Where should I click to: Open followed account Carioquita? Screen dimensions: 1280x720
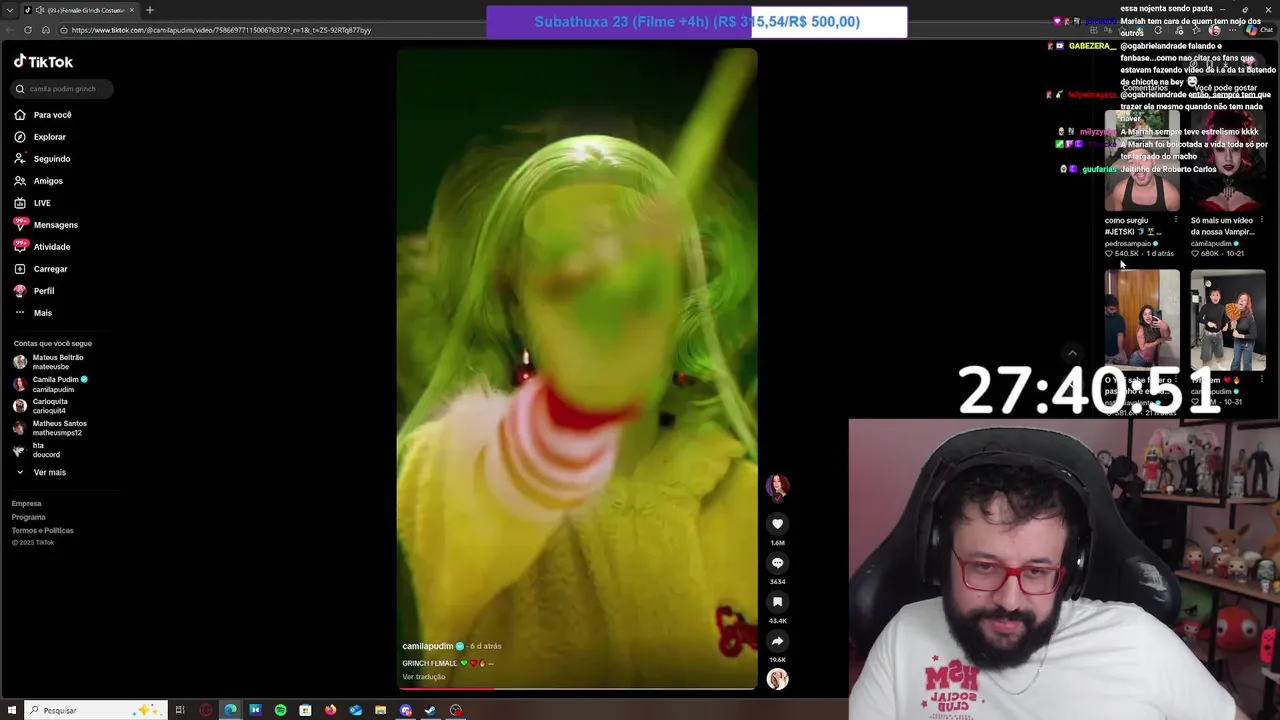[41, 406]
